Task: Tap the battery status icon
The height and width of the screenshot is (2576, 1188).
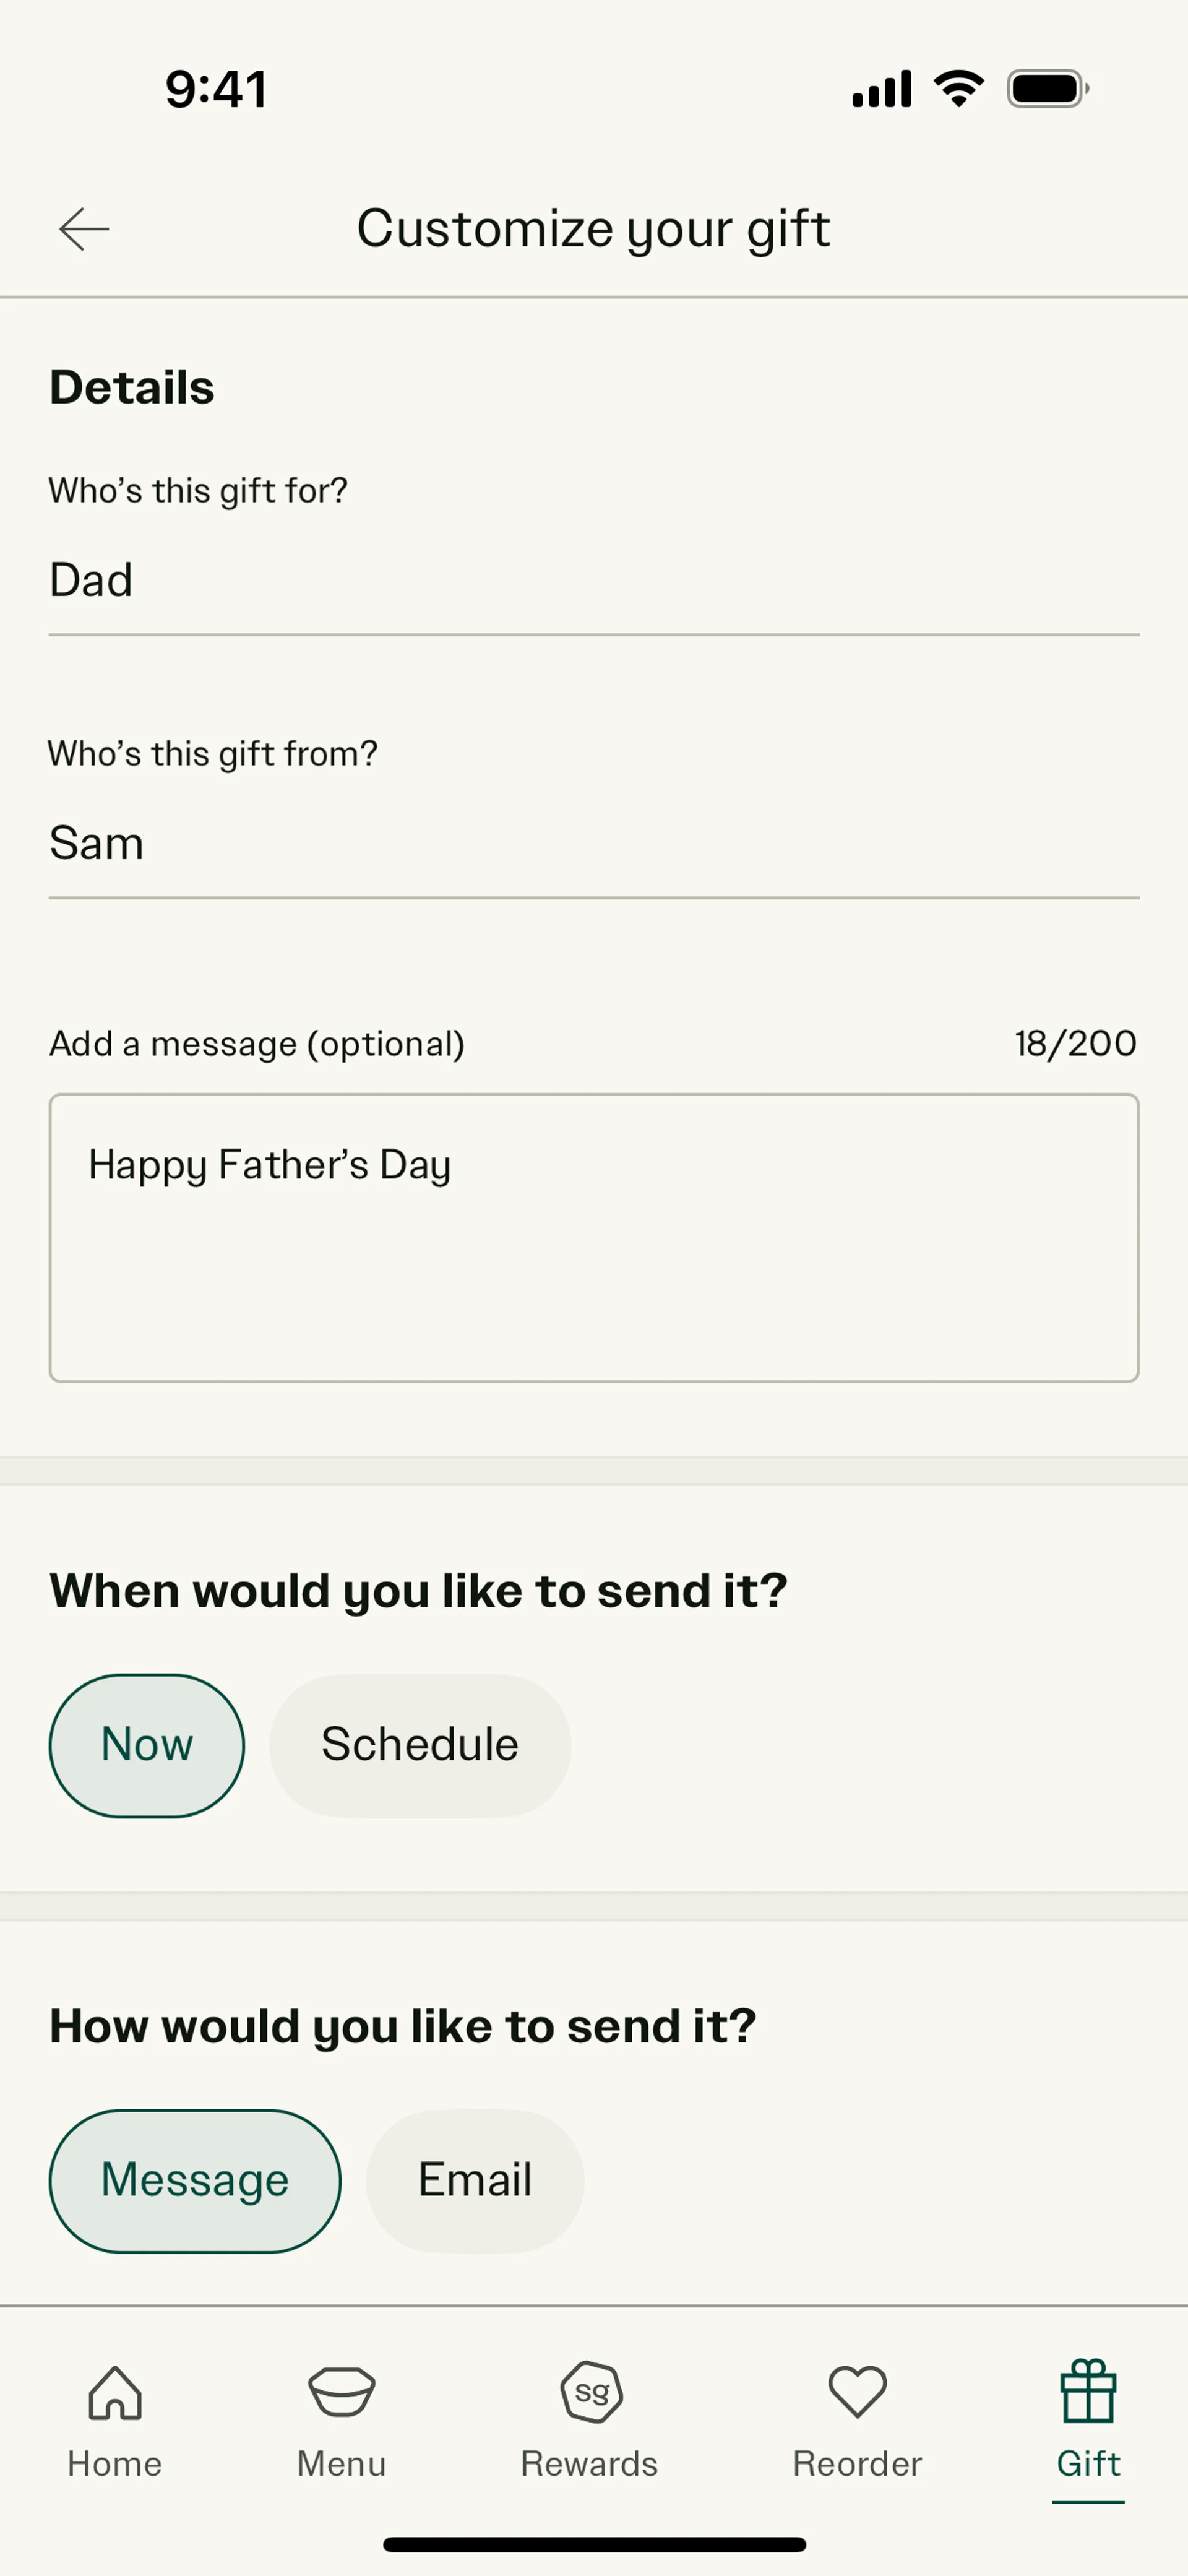Action: [1047, 89]
